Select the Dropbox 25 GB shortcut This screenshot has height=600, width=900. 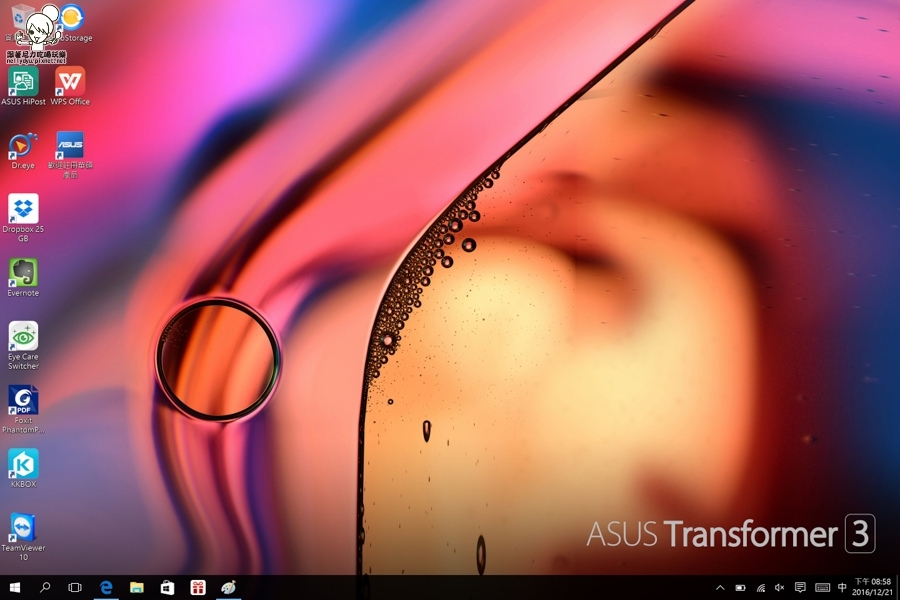coord(23,218)
